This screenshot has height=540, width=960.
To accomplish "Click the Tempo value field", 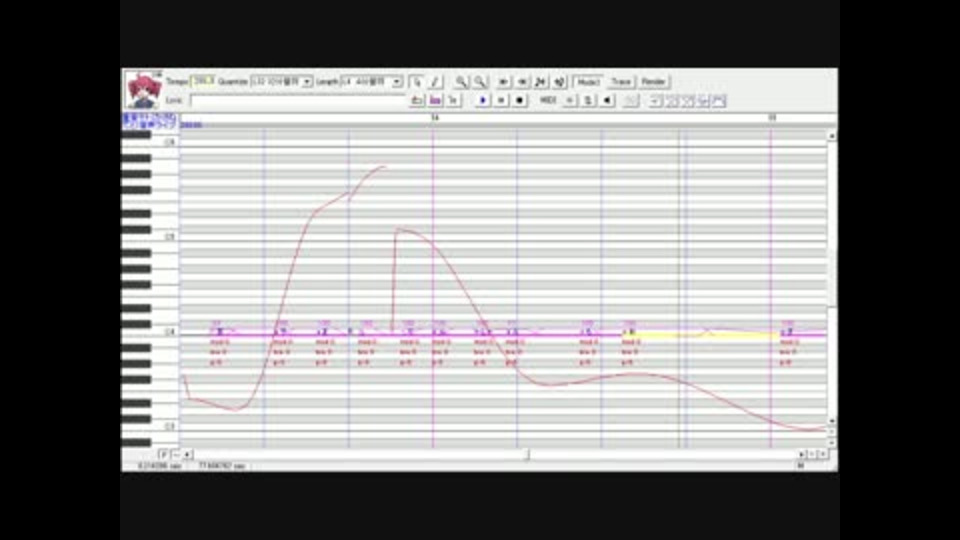I will coord(203,81).
